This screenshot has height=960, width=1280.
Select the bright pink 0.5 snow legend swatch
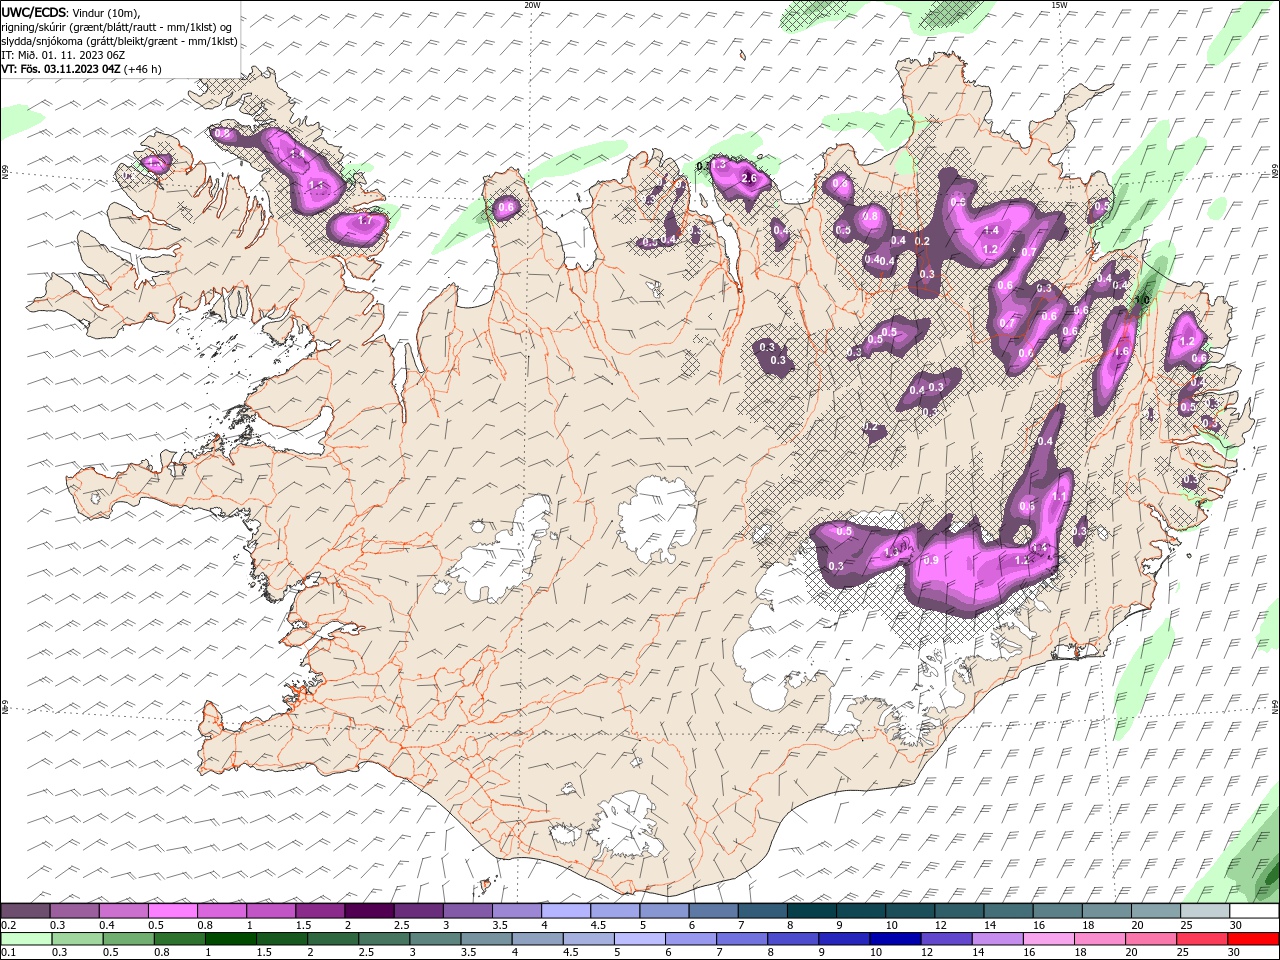172,910
